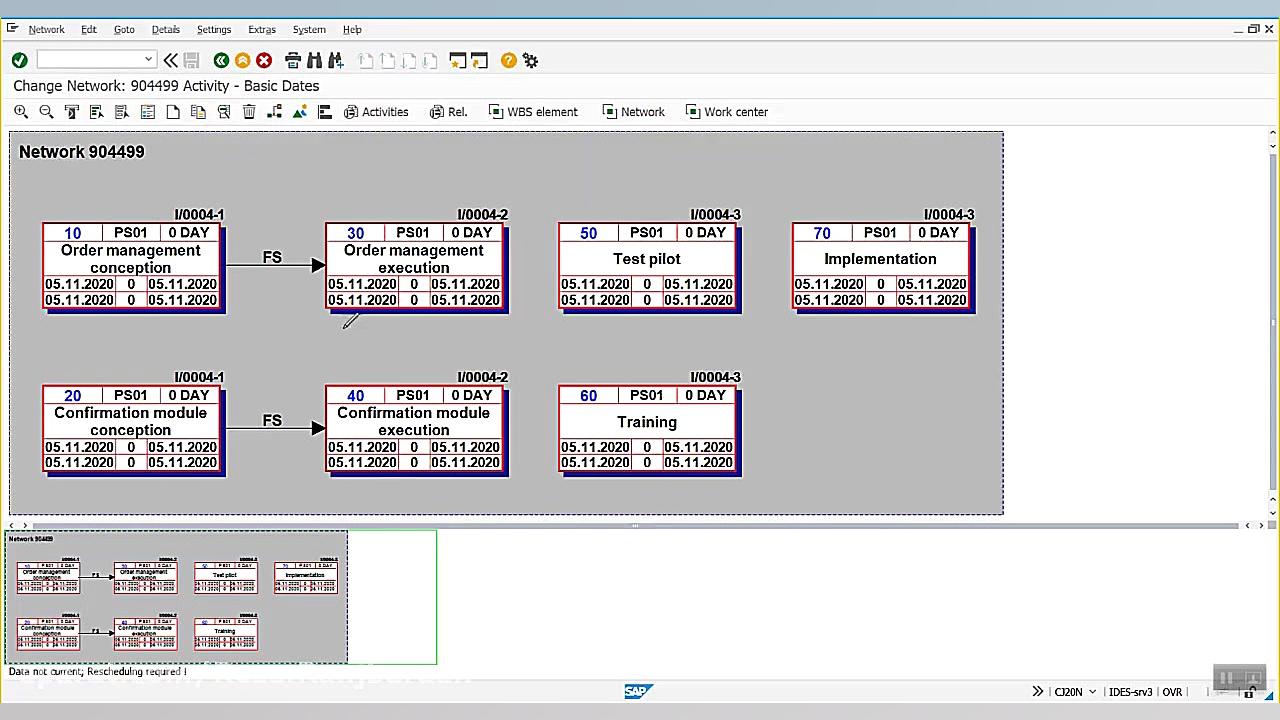The height and width of the screenshot is (720, 1280).
Task: Open Help with the question mark icon
Action: pyautogui.click(x=509, y=61)
